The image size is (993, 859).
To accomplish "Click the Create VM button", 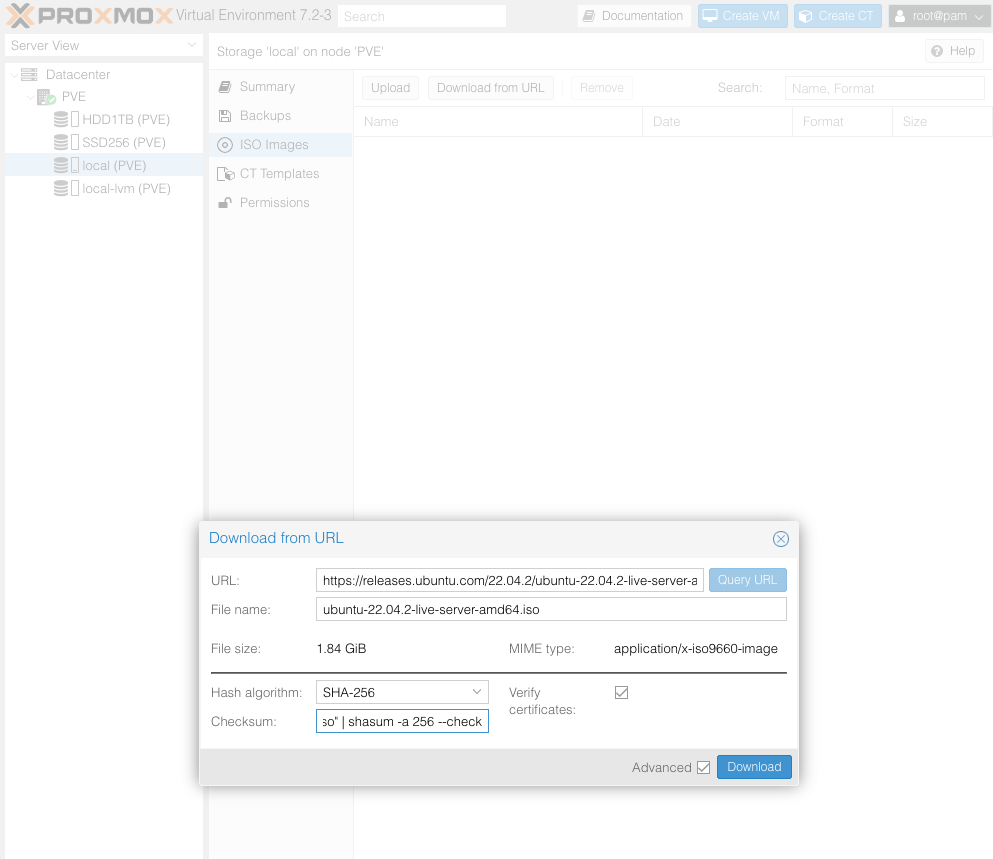I will (743, 16).
